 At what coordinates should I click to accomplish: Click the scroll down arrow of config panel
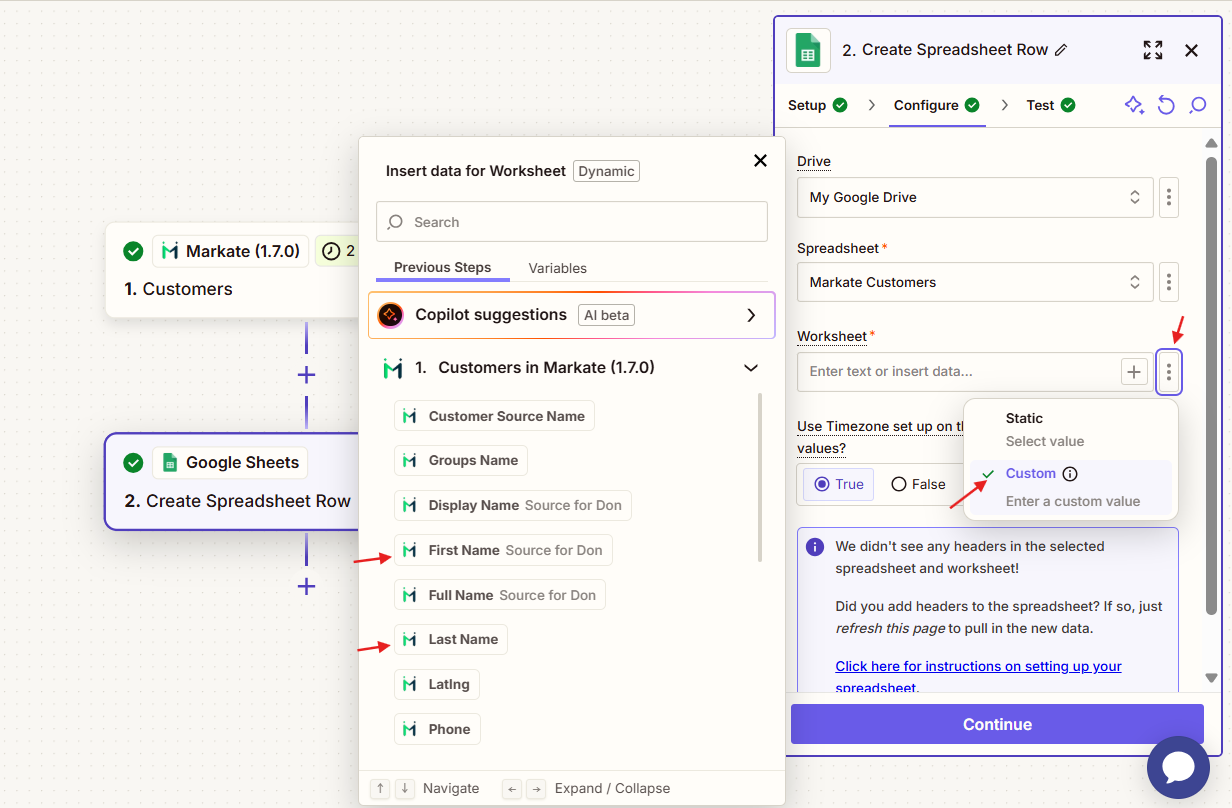click(x=1211, y=678)
